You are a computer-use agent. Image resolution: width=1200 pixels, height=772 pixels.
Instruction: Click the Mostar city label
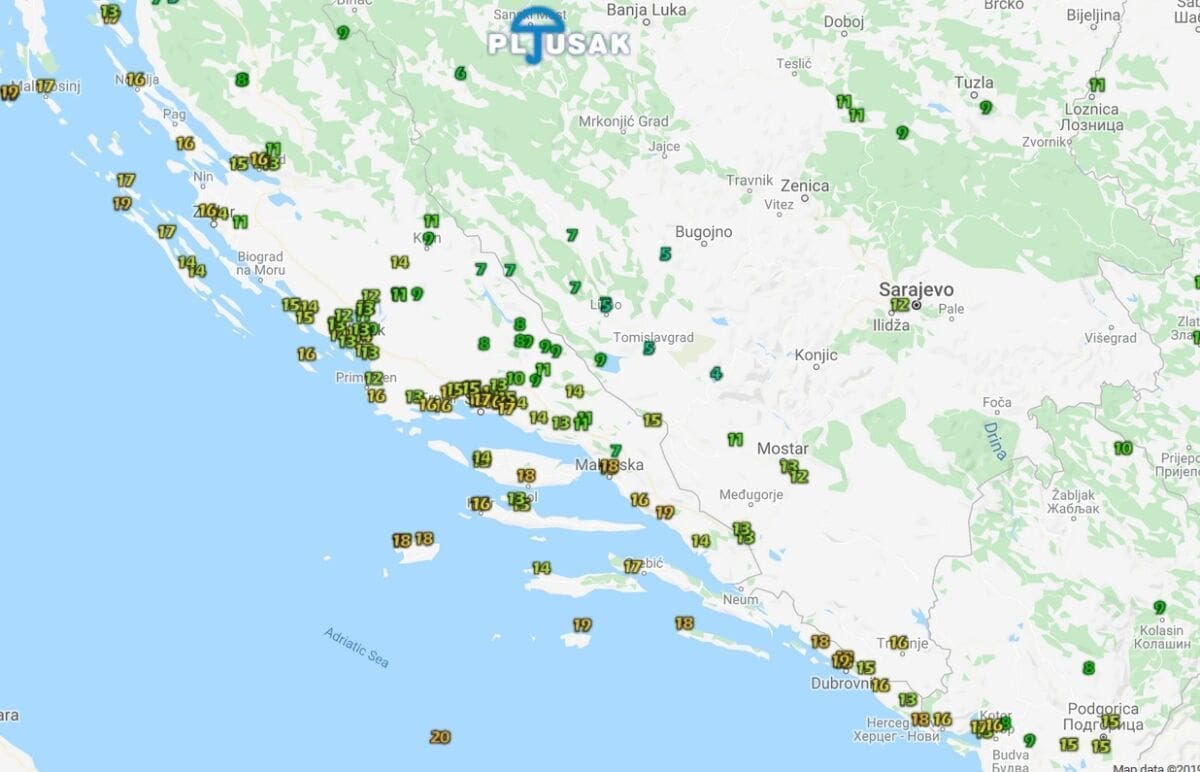click(782, 449)
